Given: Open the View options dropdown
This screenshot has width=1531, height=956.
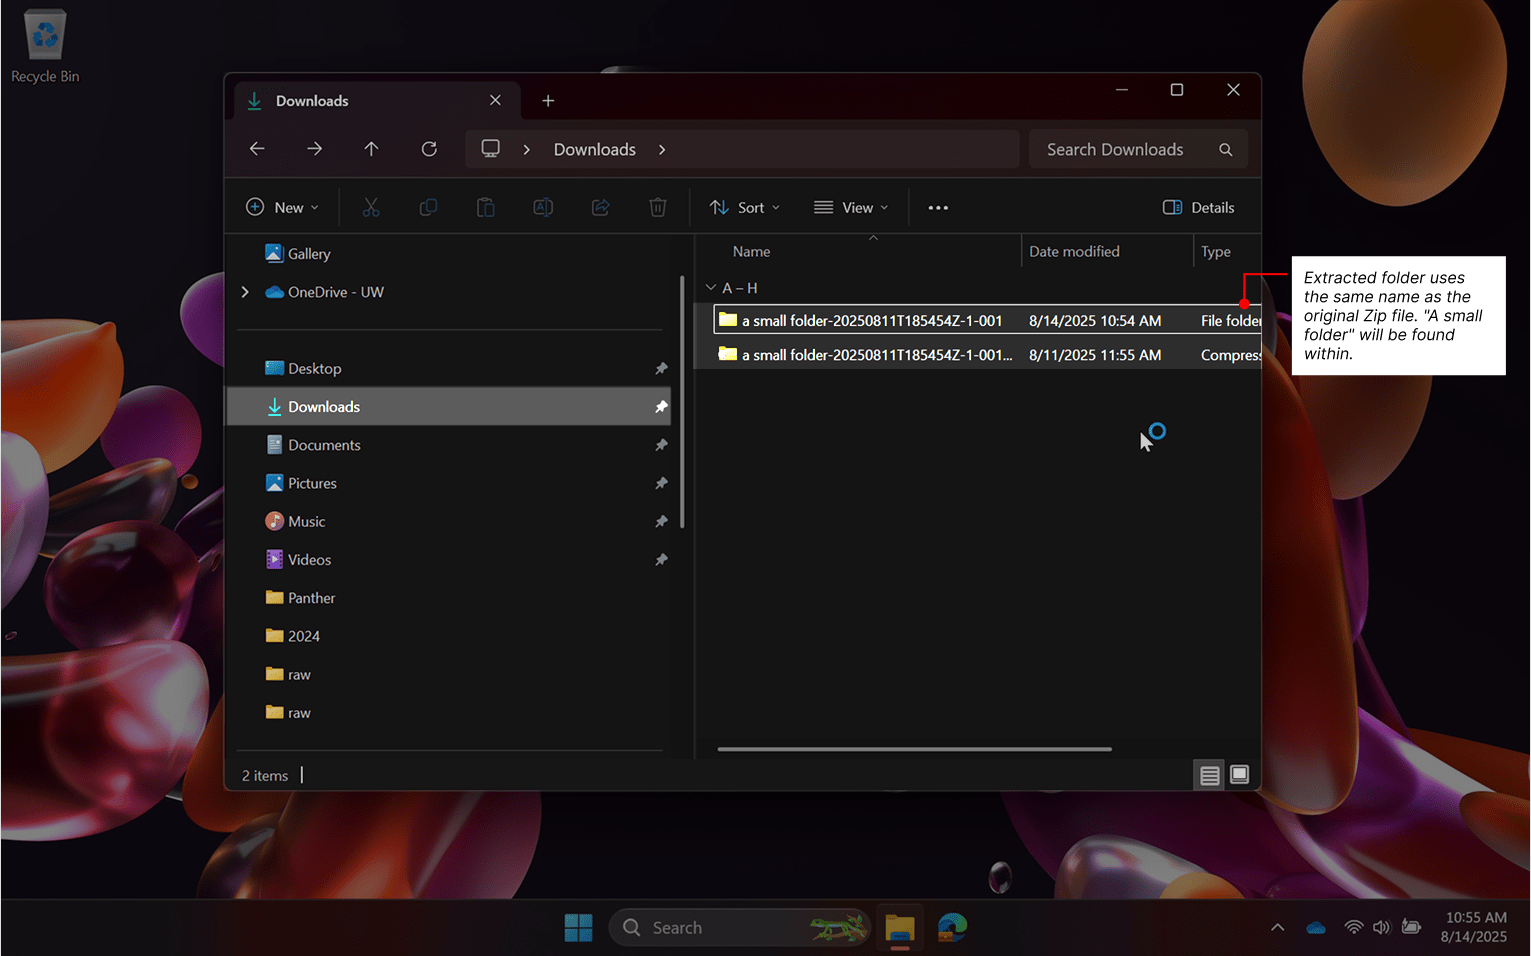Looking at the screenshot, I should 851,207.
